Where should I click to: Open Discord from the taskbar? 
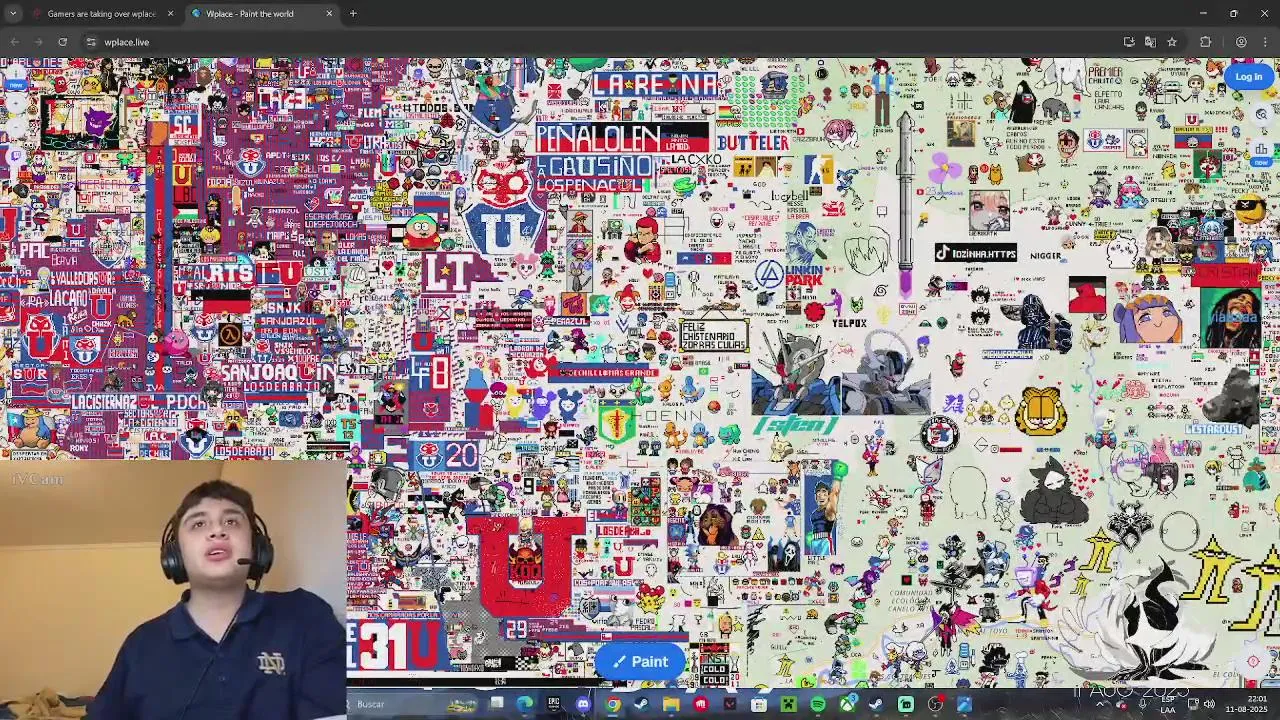tap(583, 704)
